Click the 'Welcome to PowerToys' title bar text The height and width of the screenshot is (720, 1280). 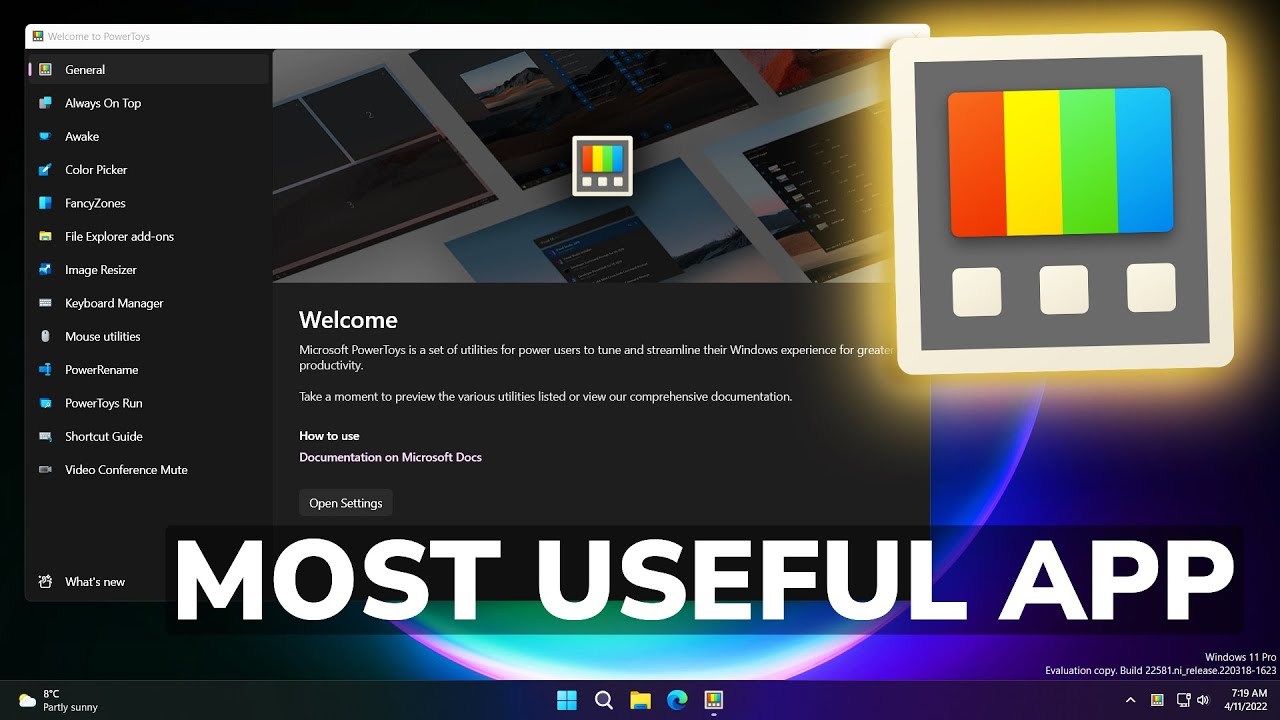pyautogui.click(x=99, y=36)
